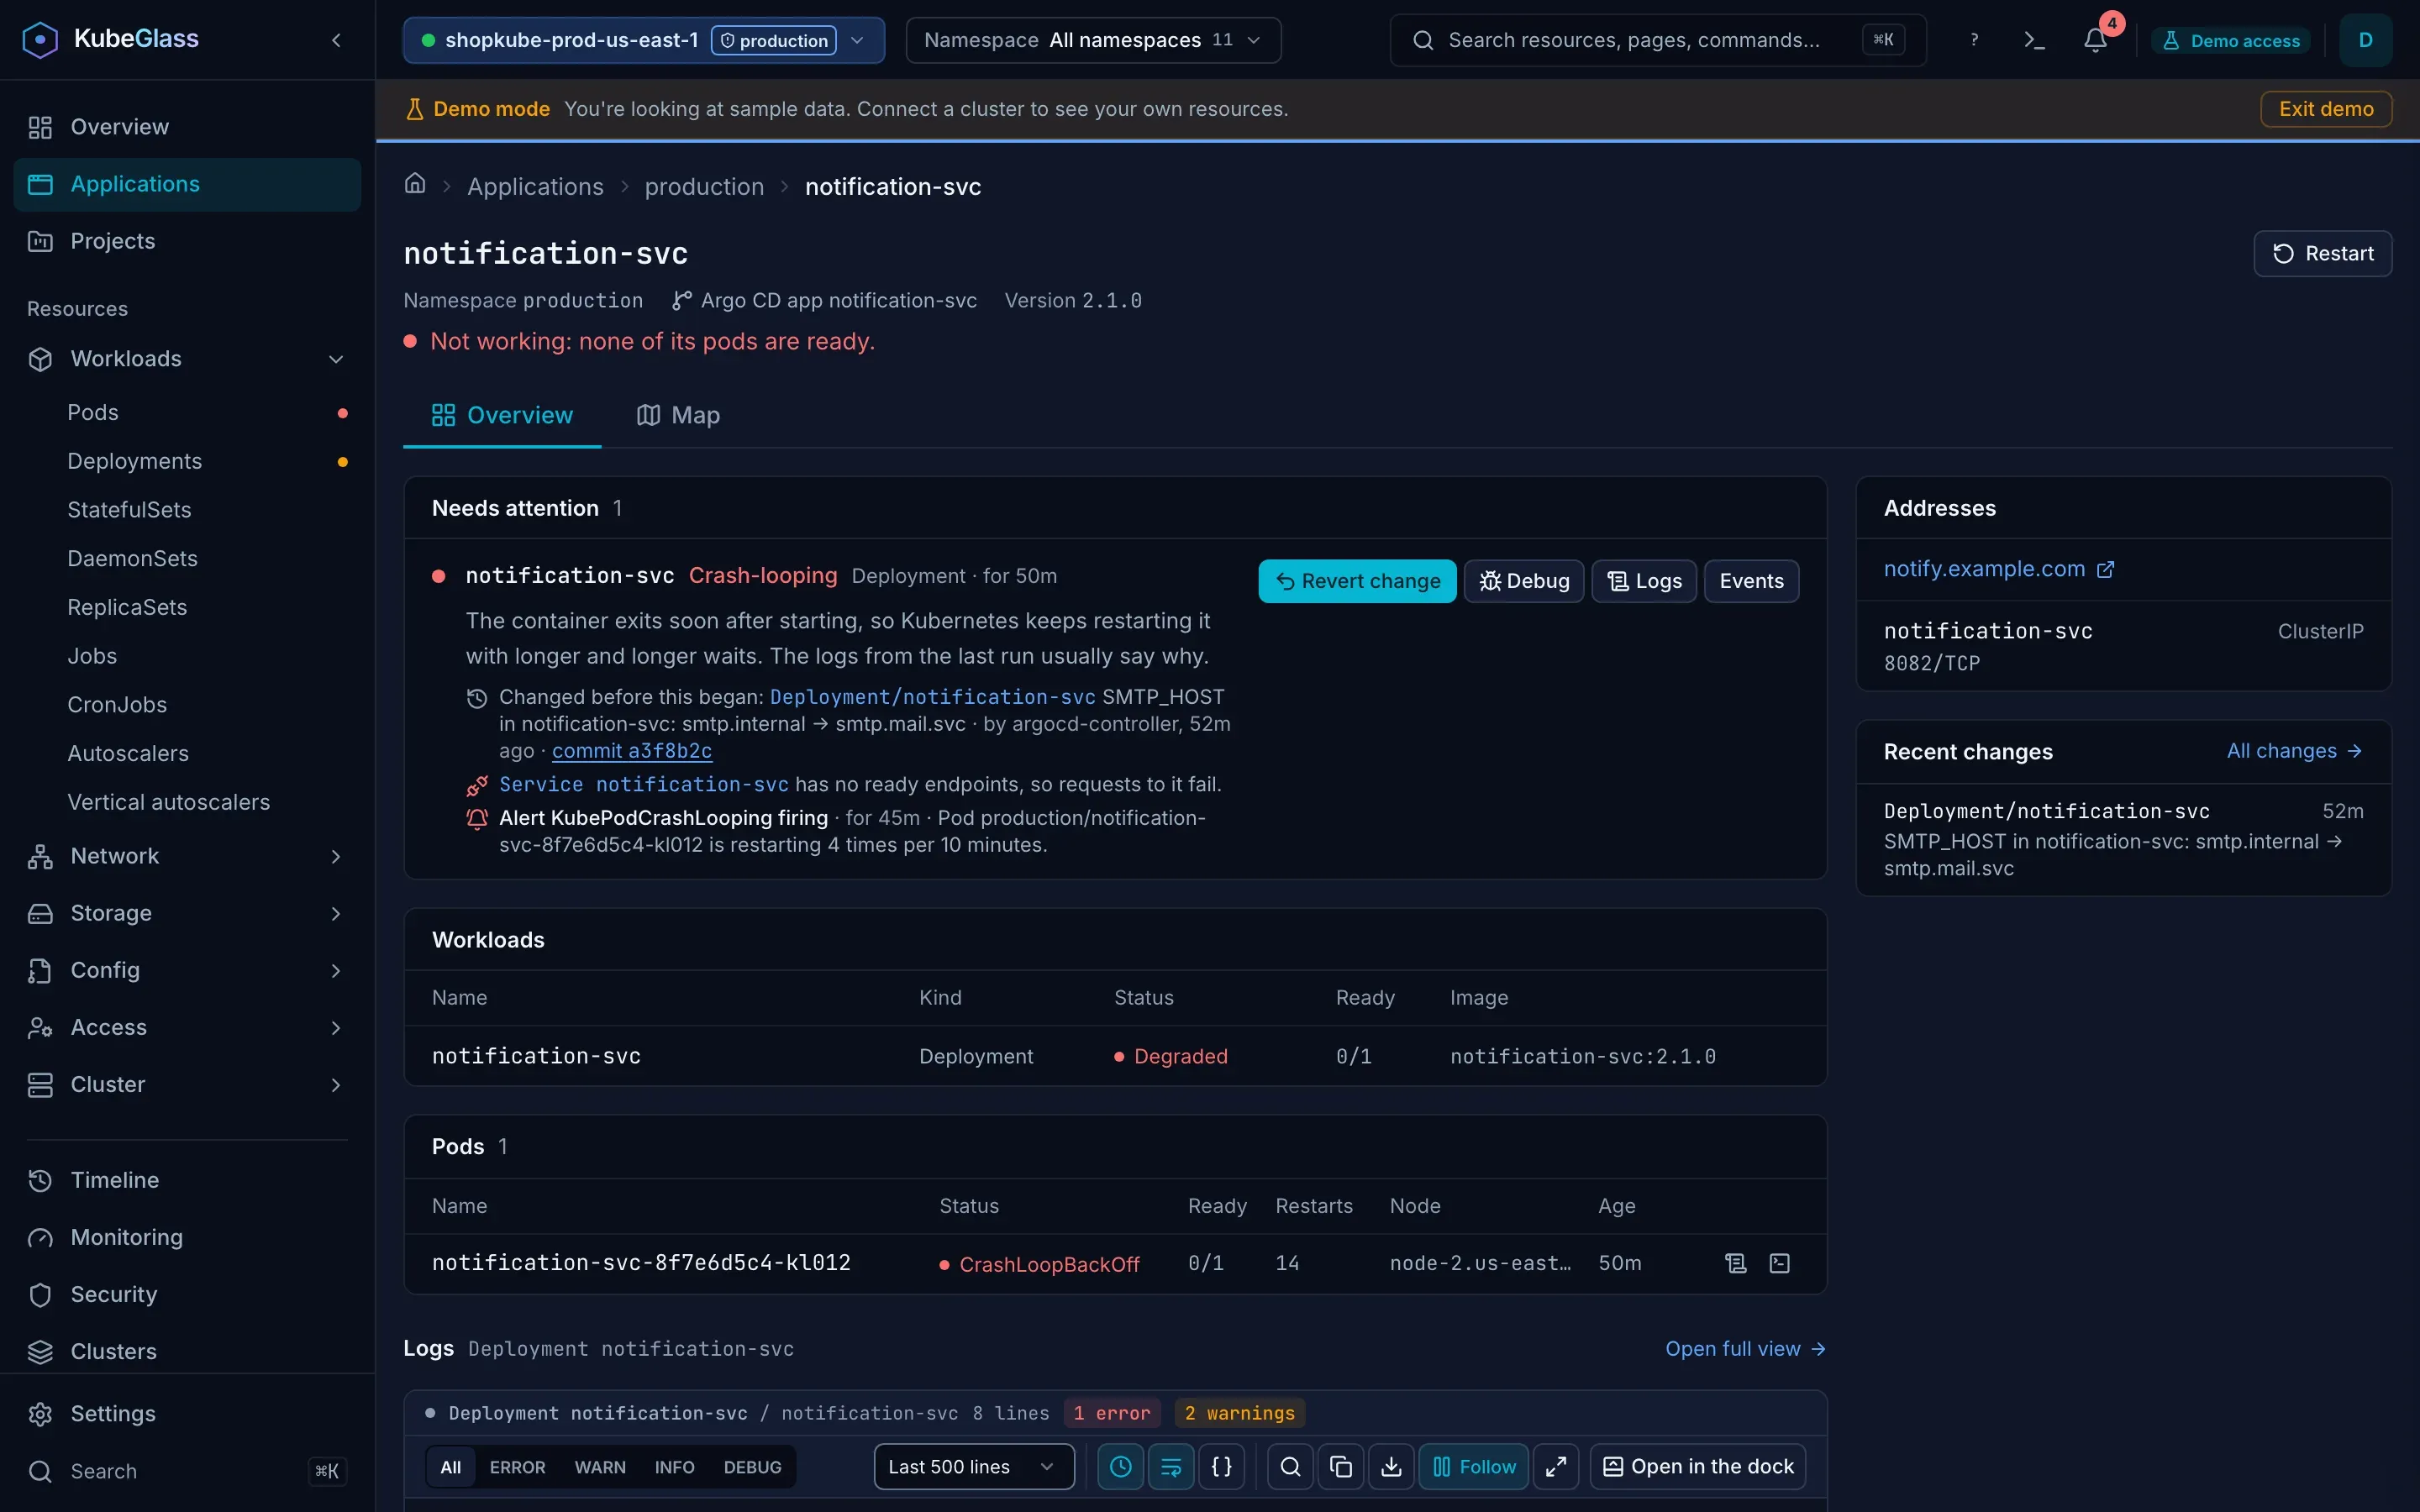Open the All changes link
Screen dimensions: 2420x1512
coord(2294,751)
